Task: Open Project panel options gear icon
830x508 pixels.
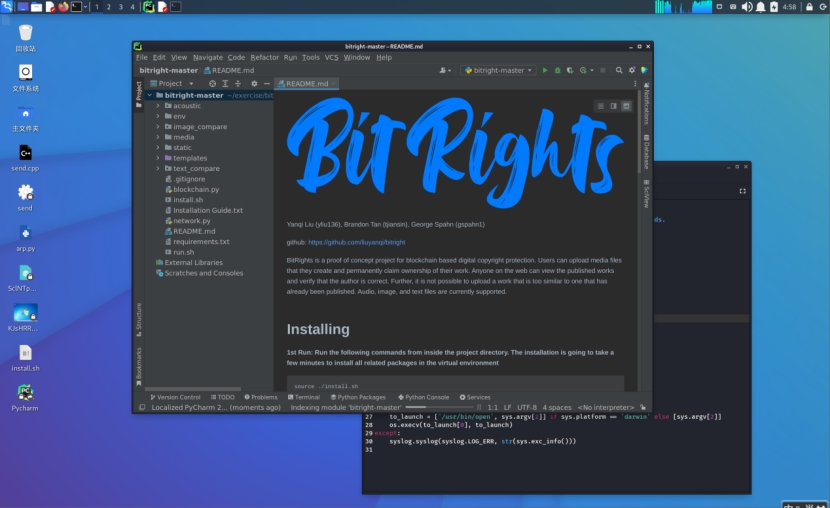Action: [x=253, y=84]
